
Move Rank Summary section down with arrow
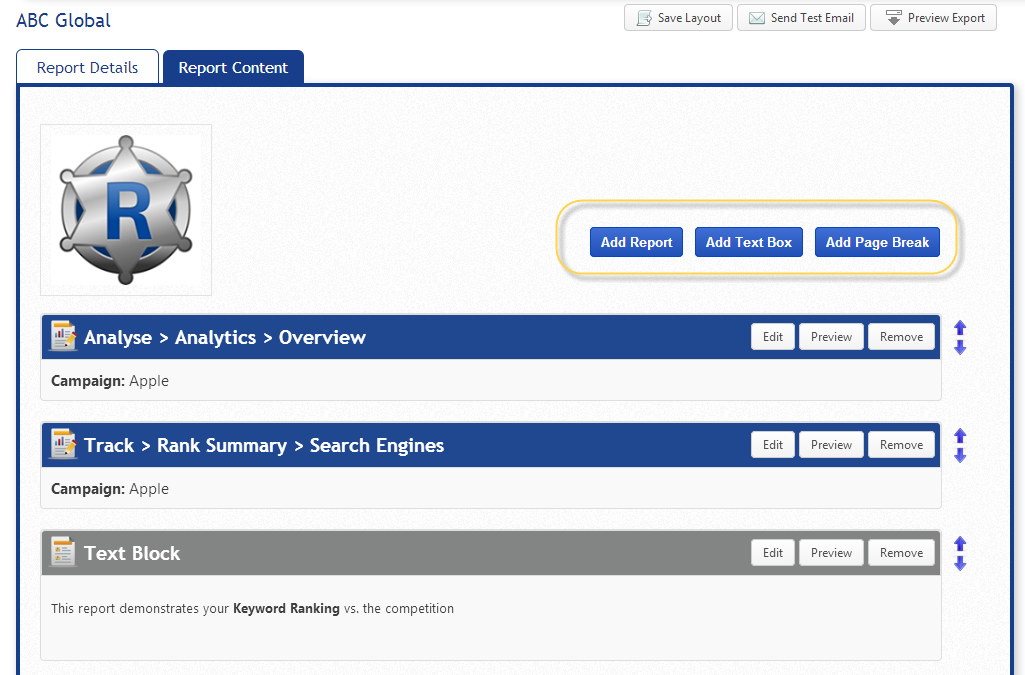(960, 455)
